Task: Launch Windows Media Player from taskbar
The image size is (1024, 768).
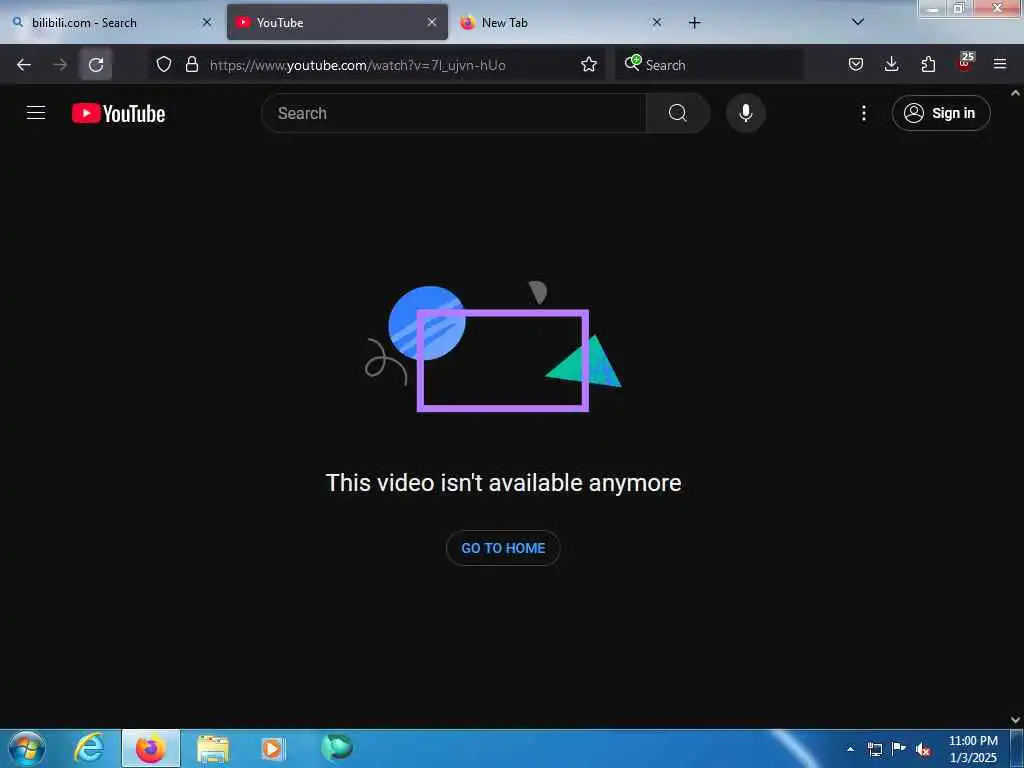Action: click(x=273, y=748)
